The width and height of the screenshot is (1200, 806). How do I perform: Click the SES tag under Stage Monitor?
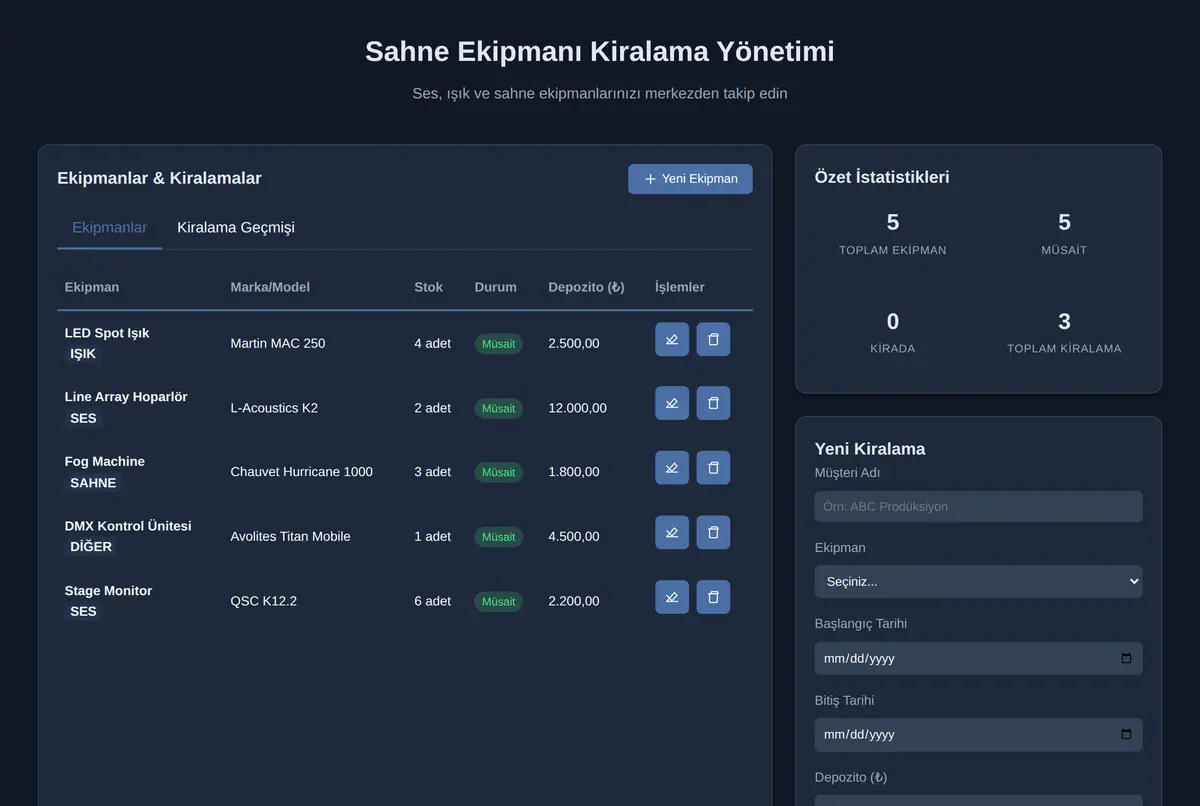[x=83, y=612]
